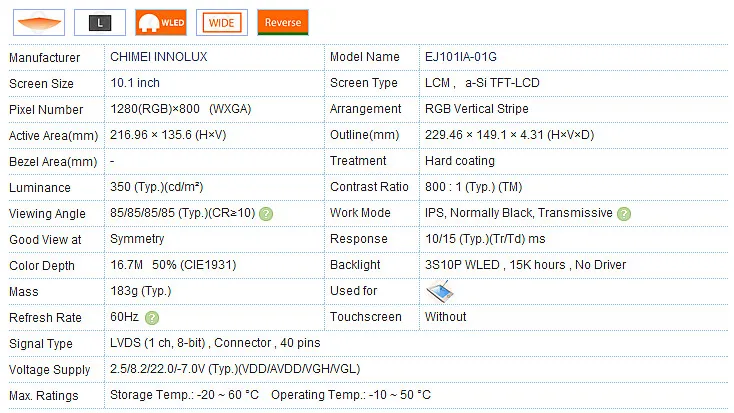Click the WLED backlight badge

[x=161, y=21]
